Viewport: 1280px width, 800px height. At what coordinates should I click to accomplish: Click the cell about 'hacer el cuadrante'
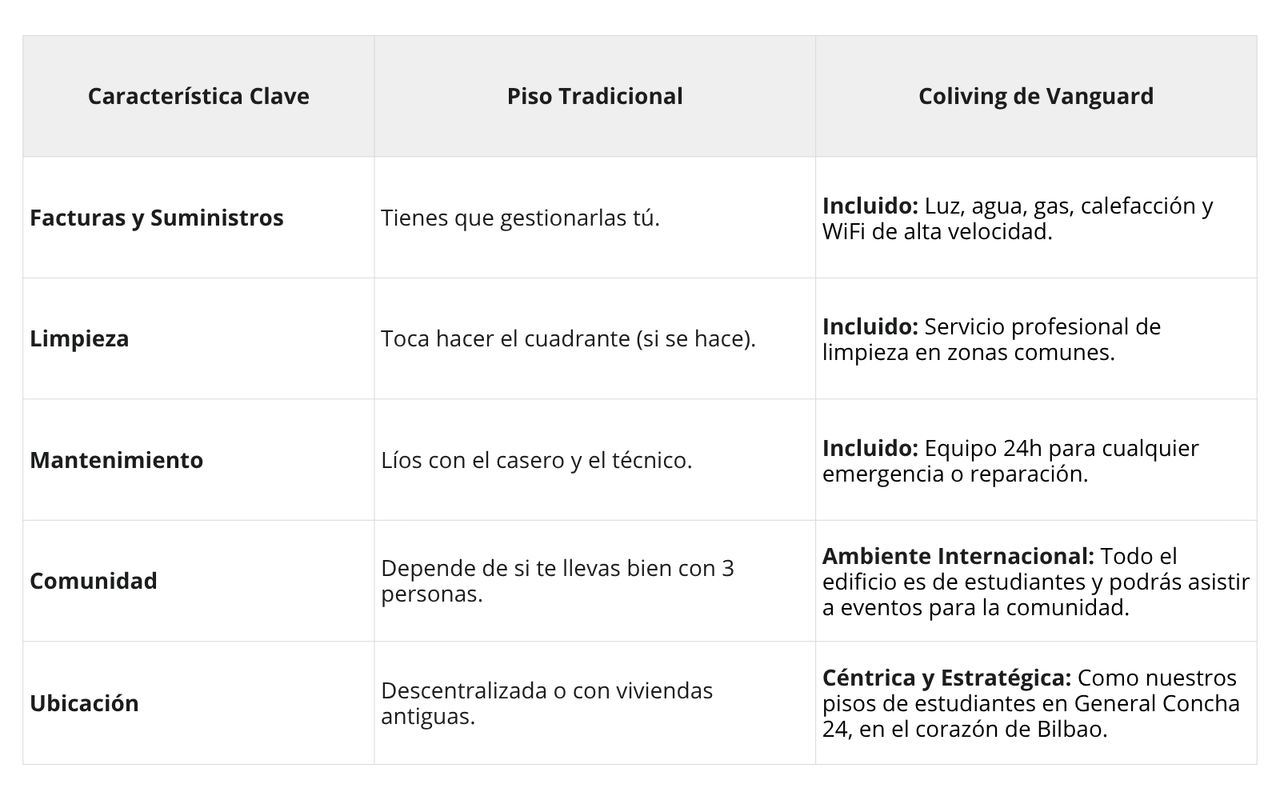568,339
